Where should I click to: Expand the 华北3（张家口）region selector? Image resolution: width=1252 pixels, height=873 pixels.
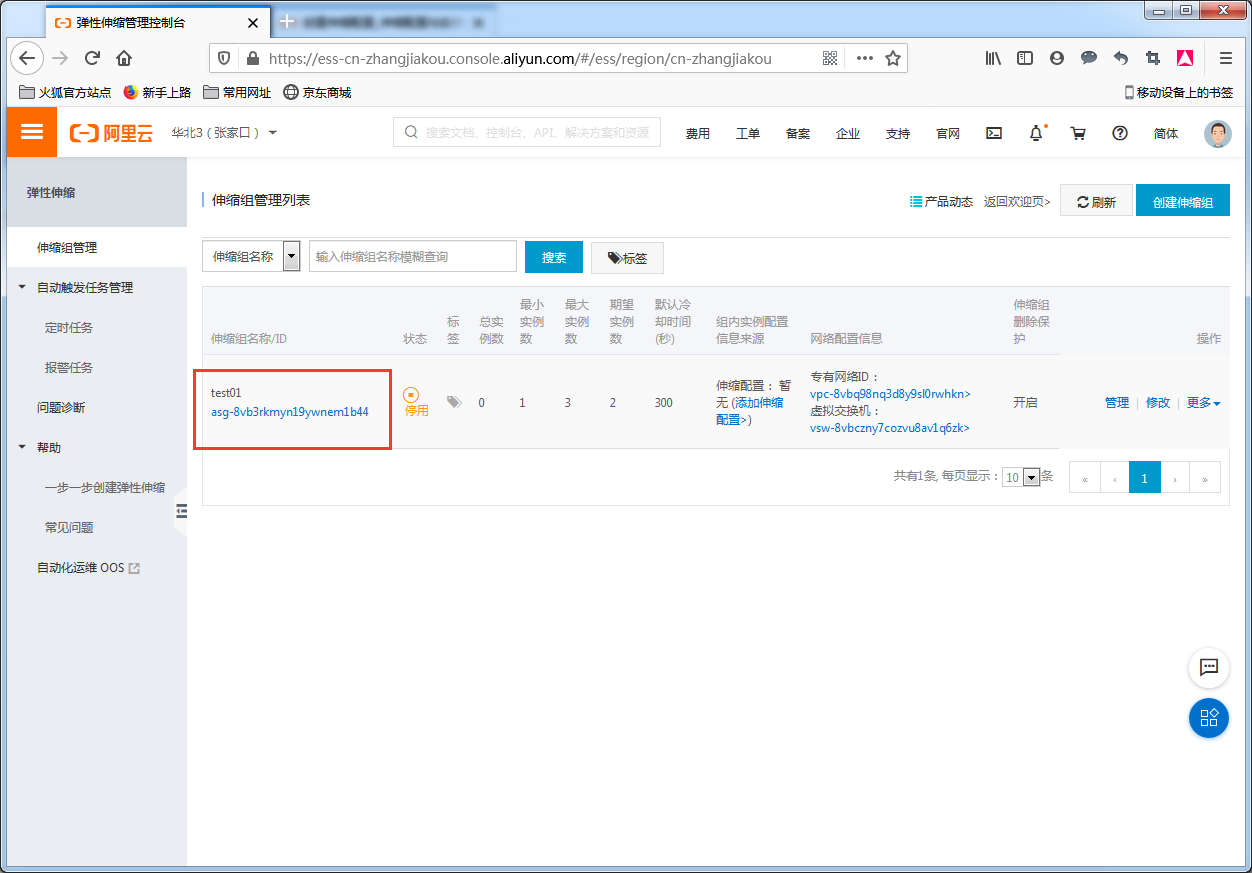224,133
